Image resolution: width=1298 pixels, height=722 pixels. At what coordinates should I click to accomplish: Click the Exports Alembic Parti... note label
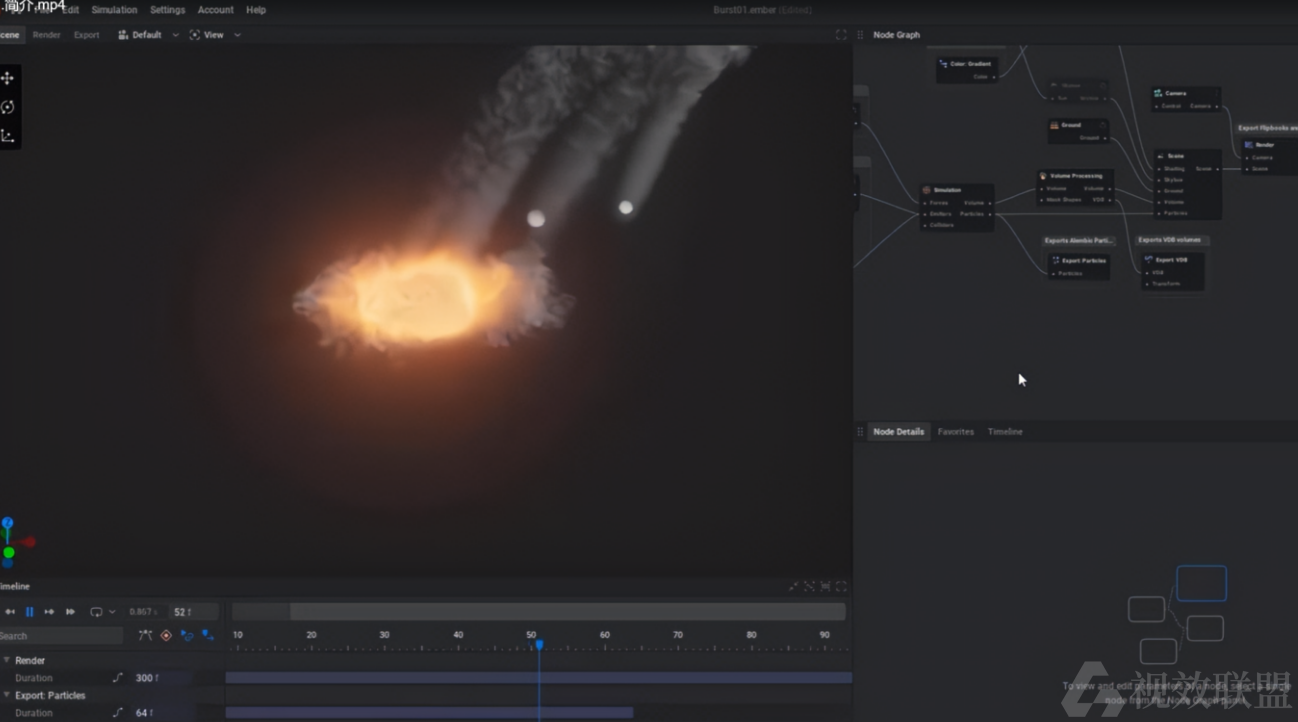1079,241
